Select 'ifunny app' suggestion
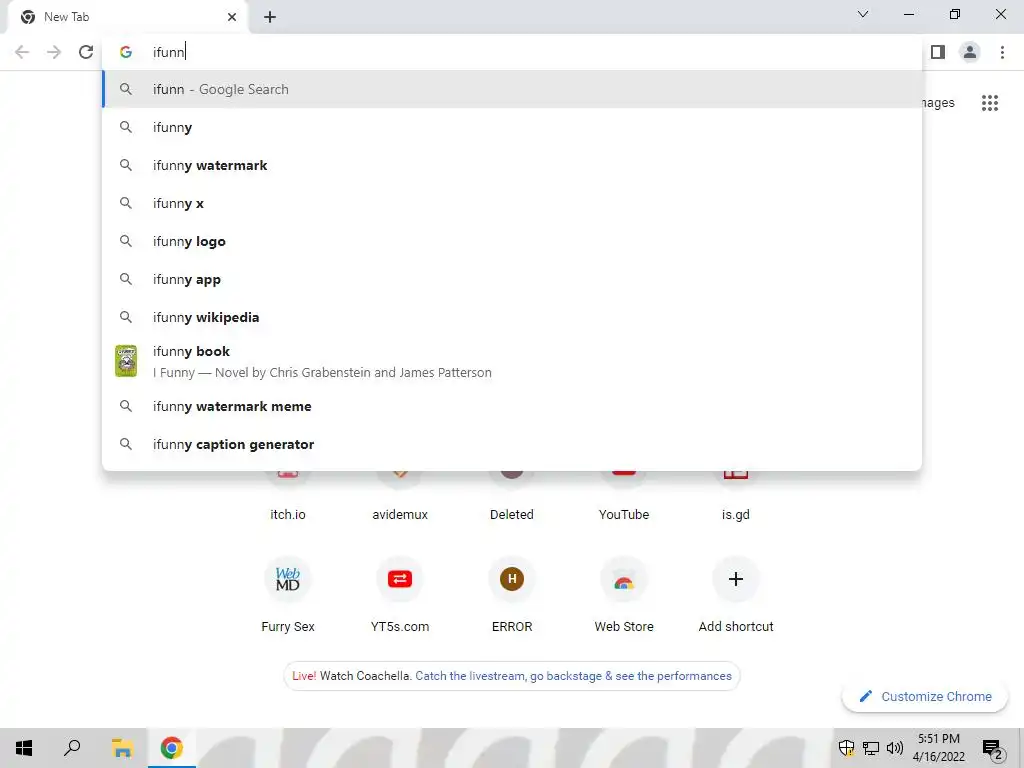1024x768 pixels. pos(512,279)
